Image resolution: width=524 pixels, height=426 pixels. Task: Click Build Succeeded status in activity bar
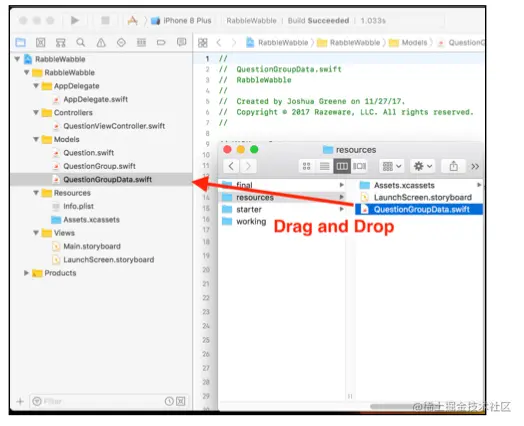click(318, 21)
